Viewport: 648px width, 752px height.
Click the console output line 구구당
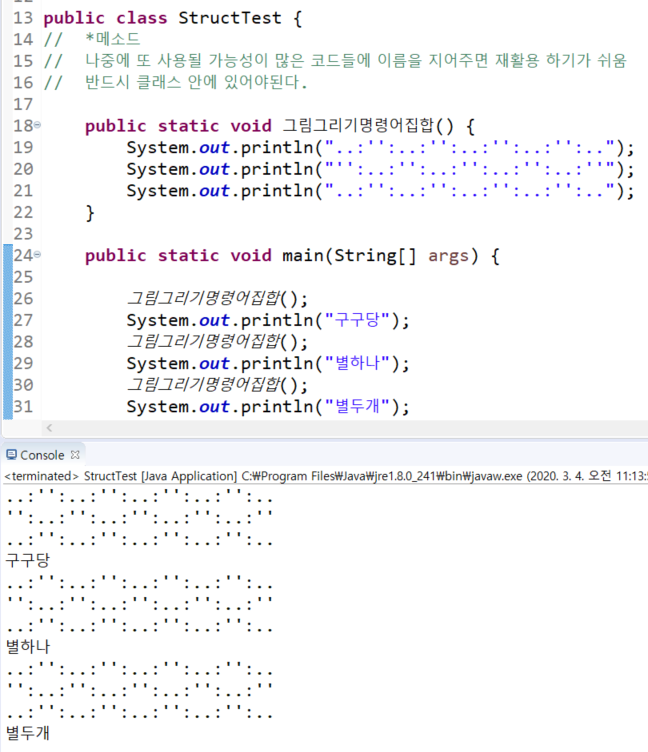28,560
